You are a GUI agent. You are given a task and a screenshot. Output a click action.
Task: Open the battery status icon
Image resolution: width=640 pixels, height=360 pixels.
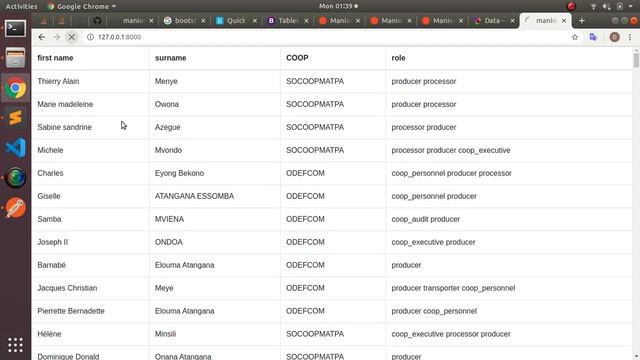tap(620, 6)
